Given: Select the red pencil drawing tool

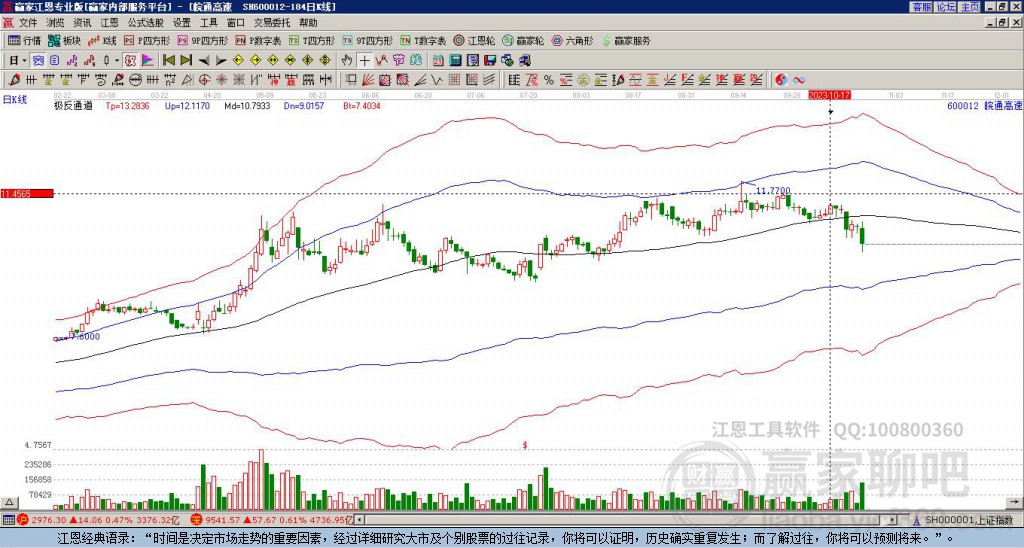Looking at the screenshot, I should point(14,80).
